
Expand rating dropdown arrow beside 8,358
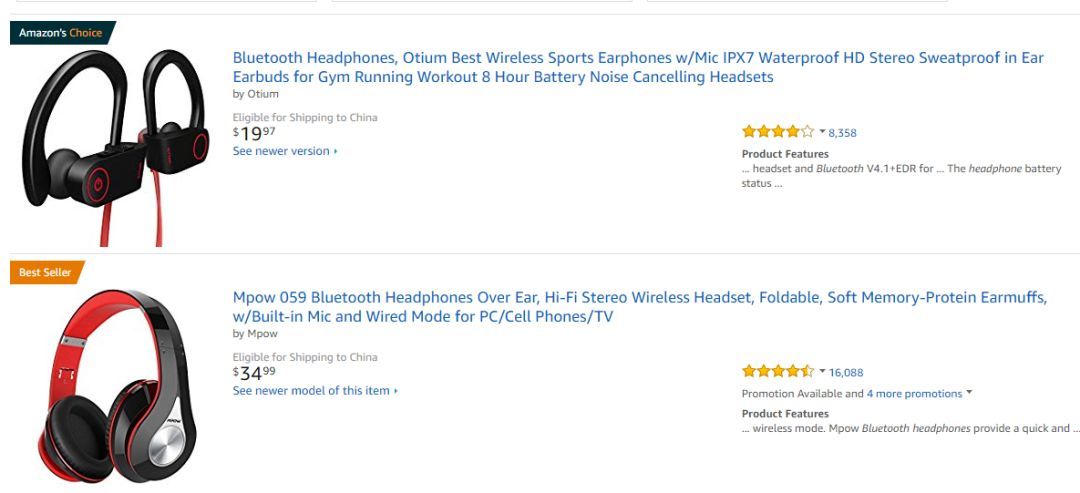pyautogui.click(x=822, y=132)
